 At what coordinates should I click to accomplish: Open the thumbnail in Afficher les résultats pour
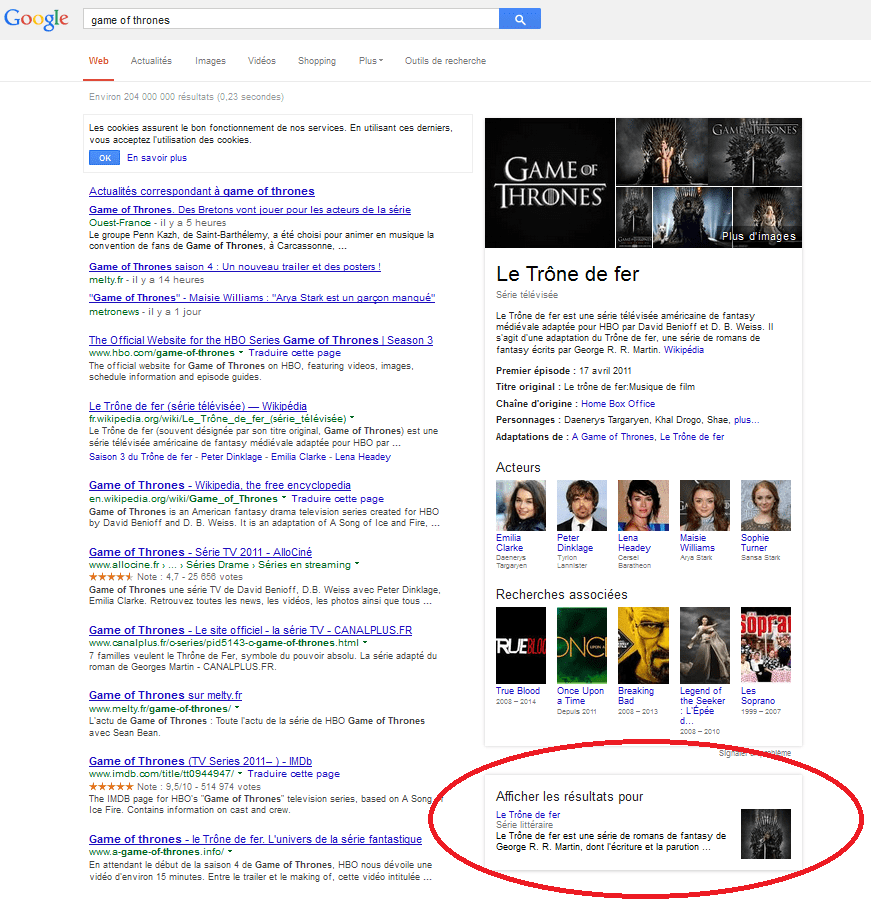click(765, 834)
